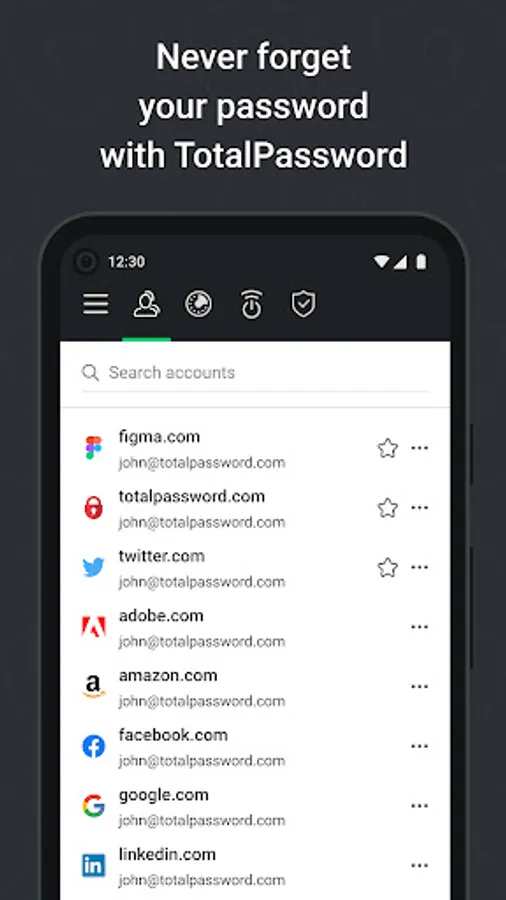Open more options for adobe.com
The width and height of the screenshot is (506, 900).
pos(419,627)
